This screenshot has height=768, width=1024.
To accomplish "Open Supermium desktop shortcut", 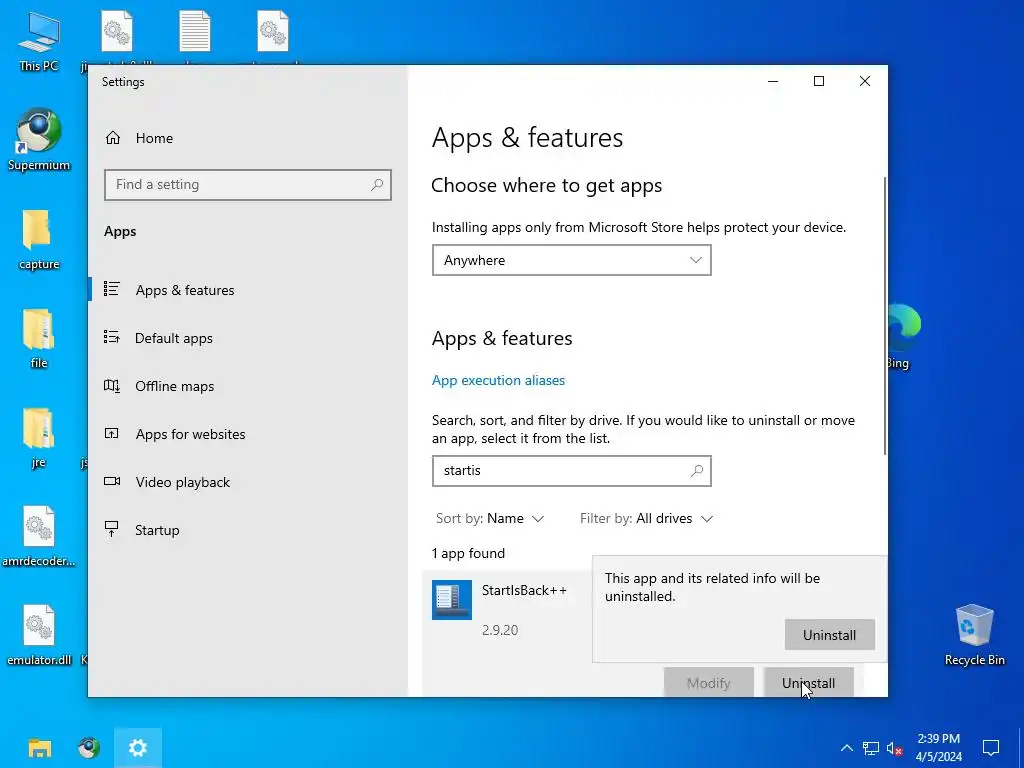I will (39, 140).
